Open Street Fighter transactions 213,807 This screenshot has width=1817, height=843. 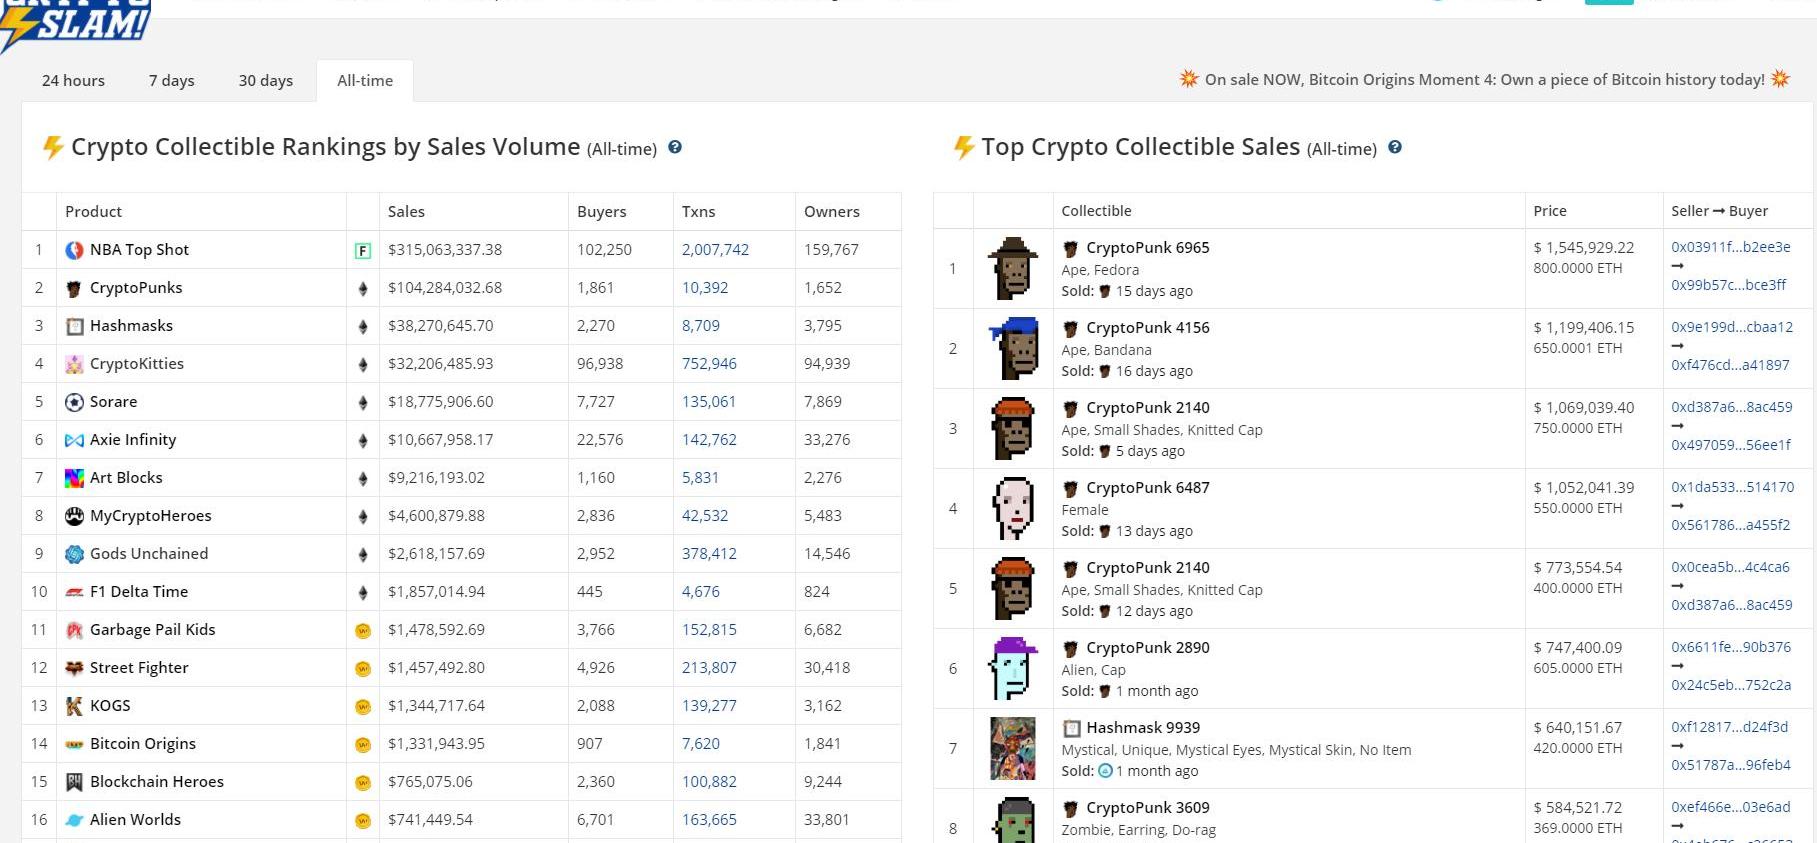click(709, 668)
